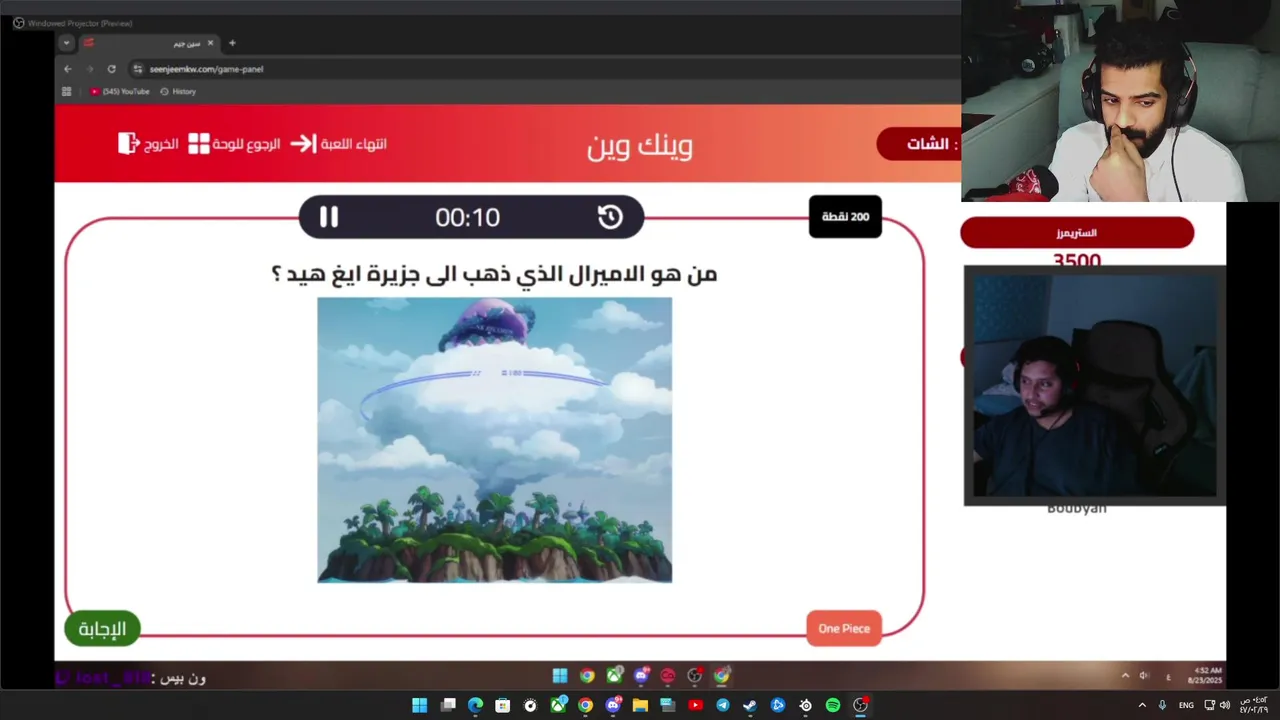Screen dimensions: 1280x720
Task: Open OBS on the streamed preview taskbar
Action: point(695,676)
